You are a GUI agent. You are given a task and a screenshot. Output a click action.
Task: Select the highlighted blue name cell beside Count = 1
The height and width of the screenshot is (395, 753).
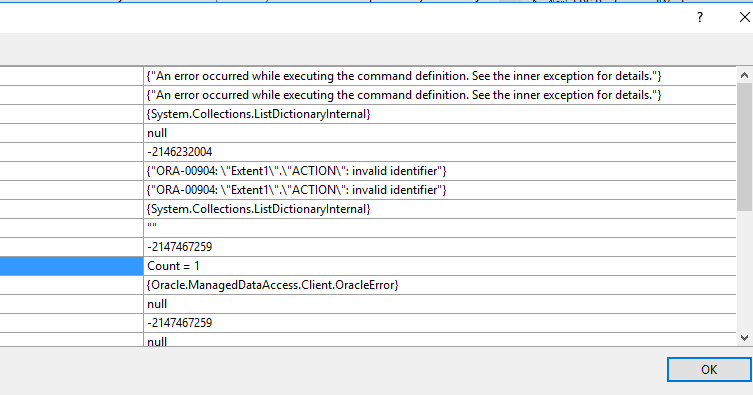pyautogui.click(x=72, y=266)
